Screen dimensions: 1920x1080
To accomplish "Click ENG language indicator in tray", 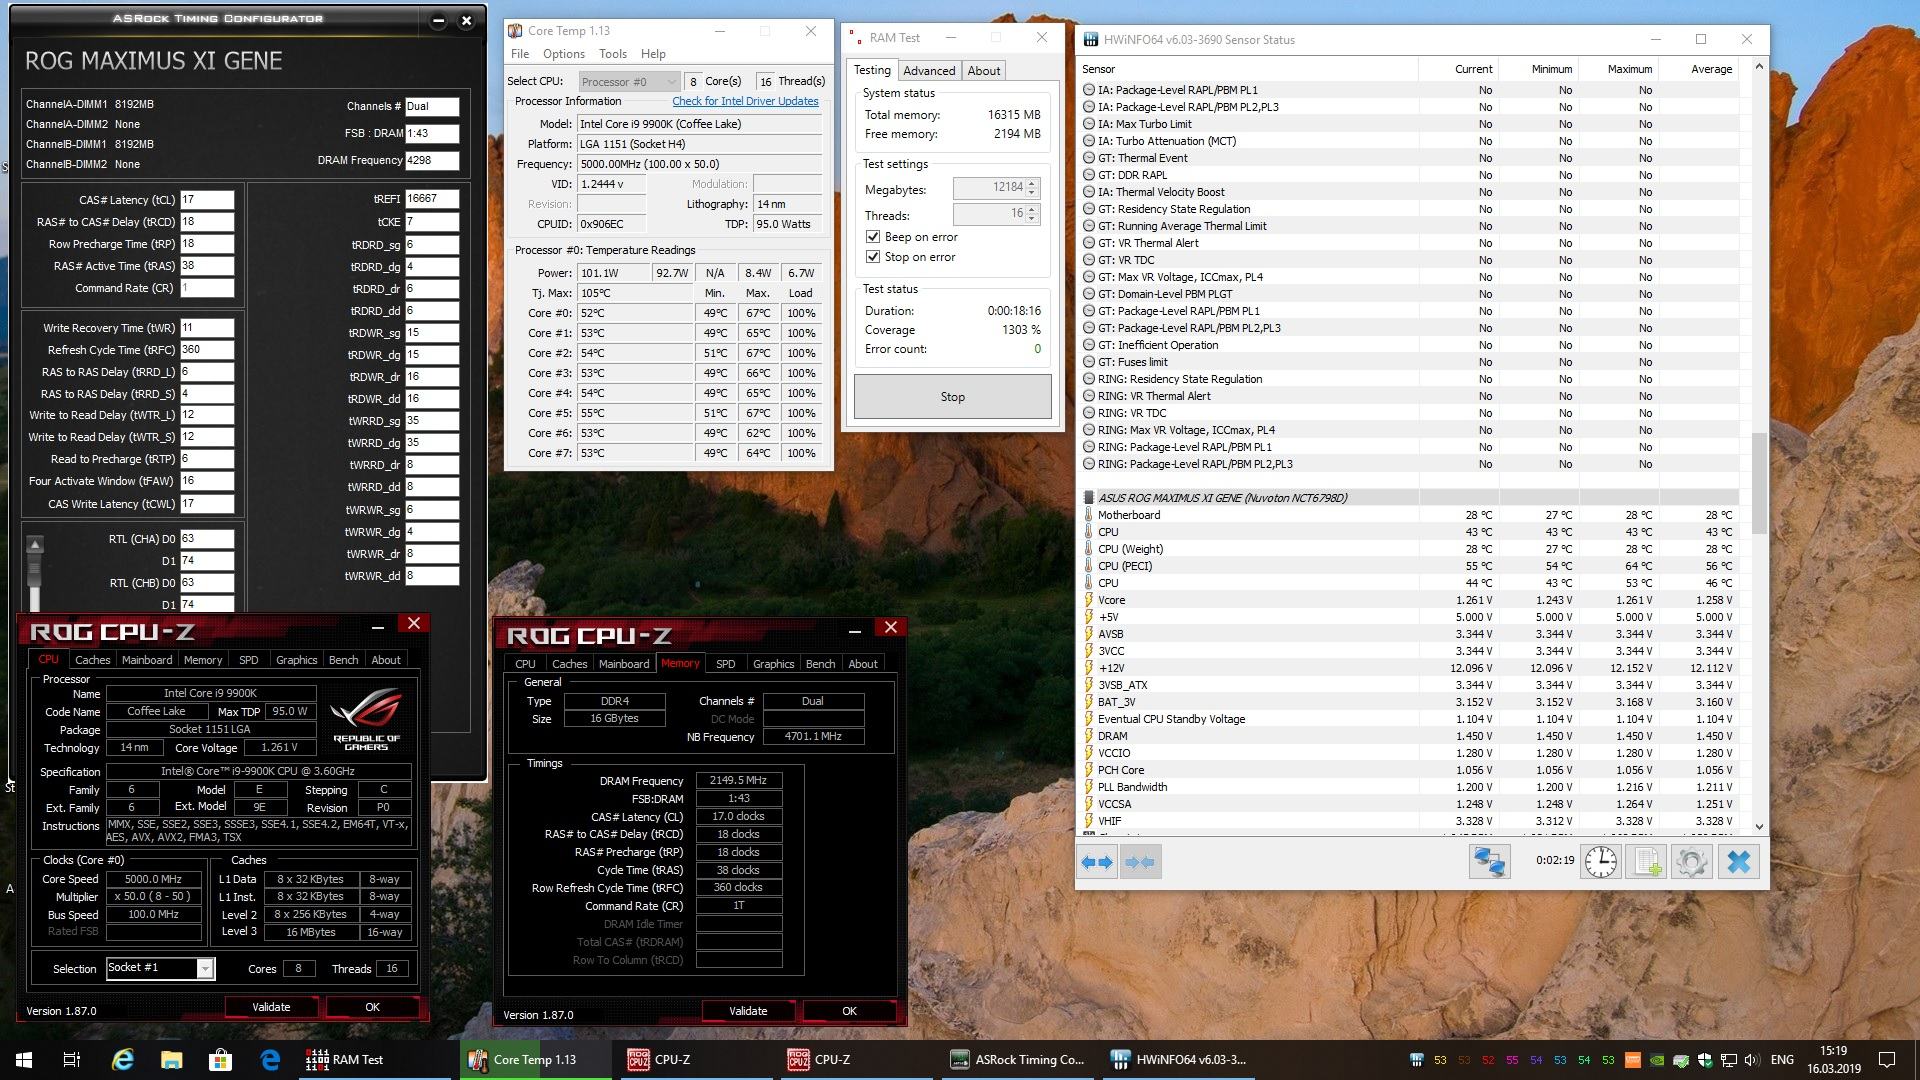I will coord(1782,1060).
